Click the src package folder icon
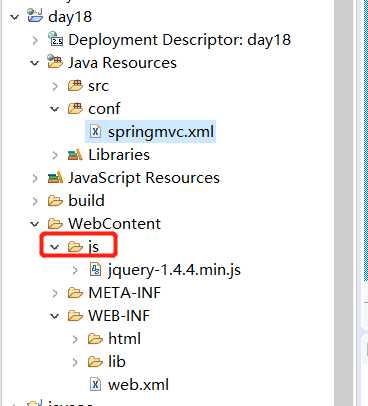Image resolution: width=368 pixels, height=406 pixels. [75, 85]
